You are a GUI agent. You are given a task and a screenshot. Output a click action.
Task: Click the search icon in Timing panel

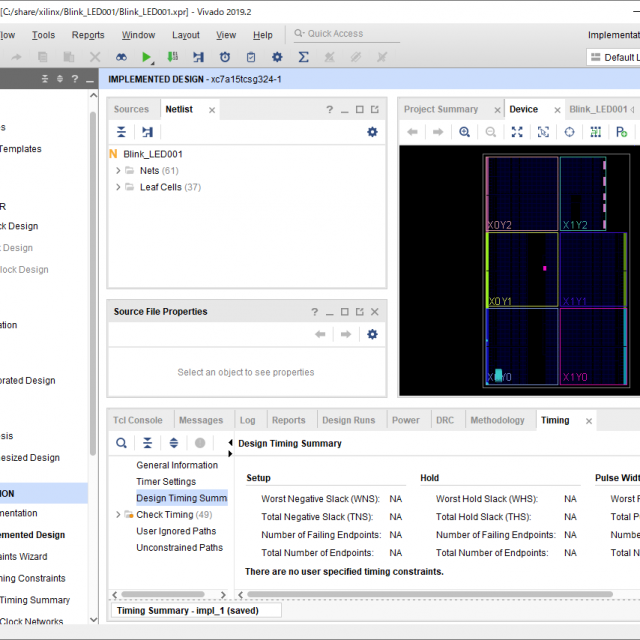121,443
